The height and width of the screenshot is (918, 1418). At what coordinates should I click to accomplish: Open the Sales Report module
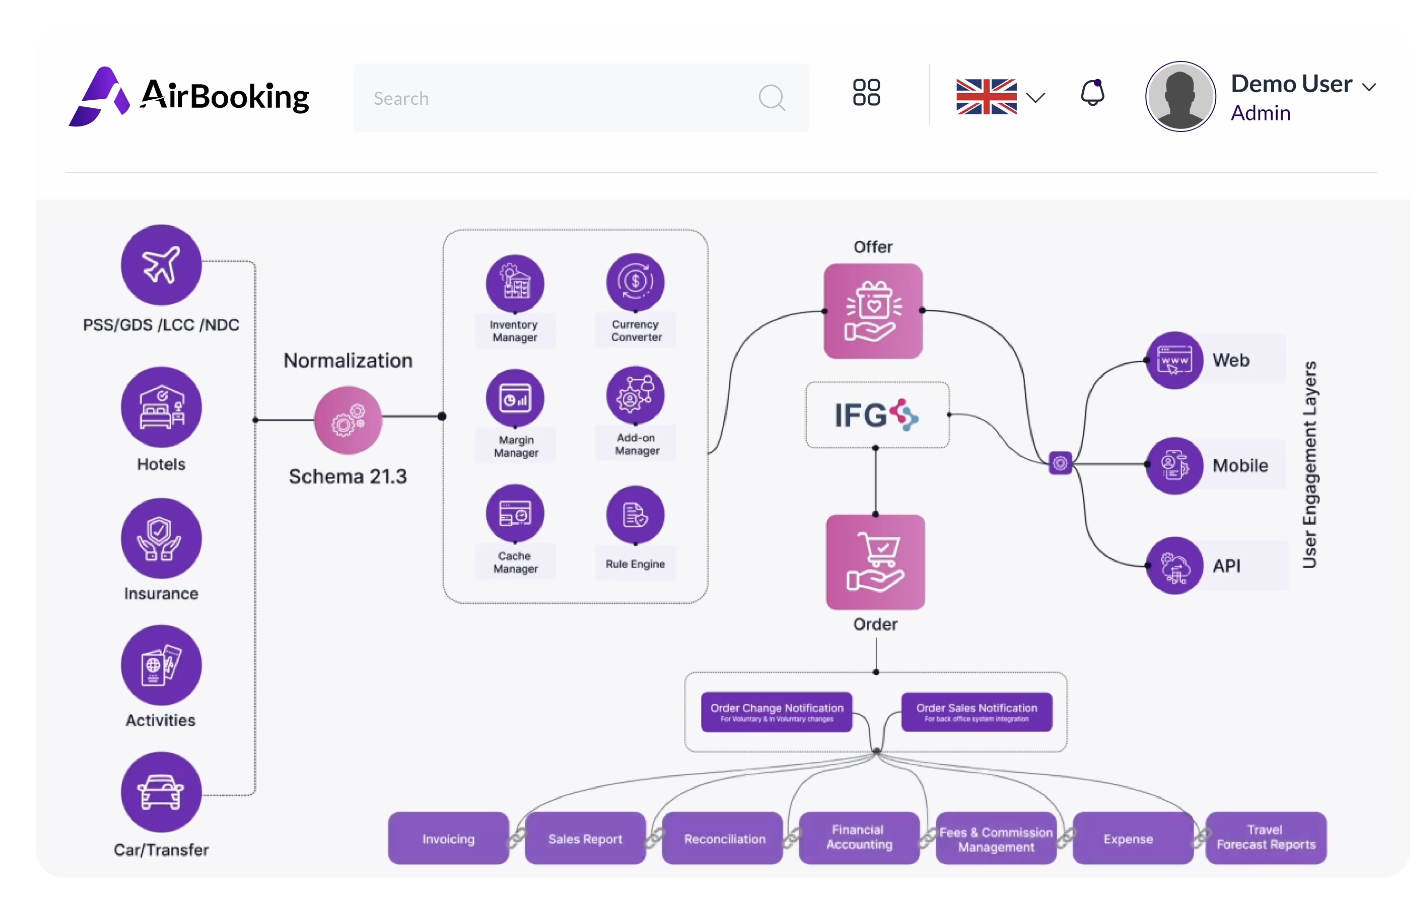click(x=585, y=839)
